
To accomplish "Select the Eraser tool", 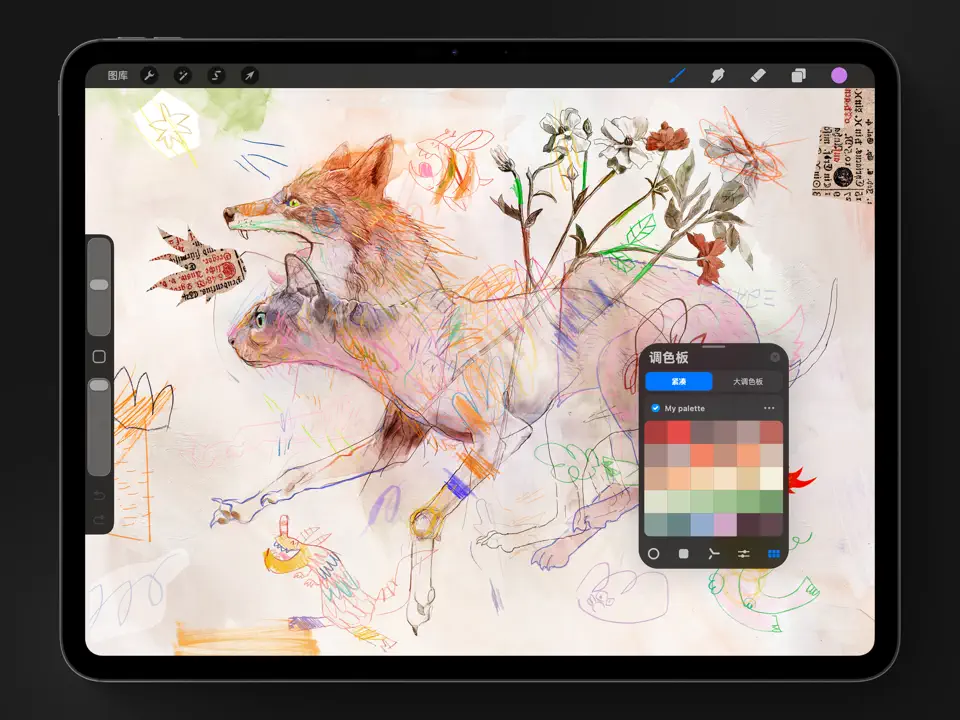I will 757,75.
